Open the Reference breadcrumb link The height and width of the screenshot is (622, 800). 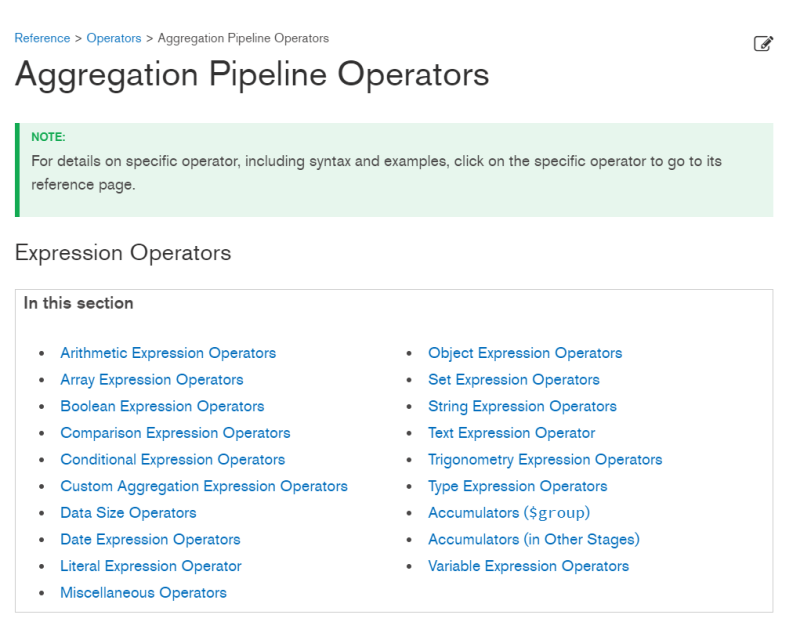(x=41, y=38)
